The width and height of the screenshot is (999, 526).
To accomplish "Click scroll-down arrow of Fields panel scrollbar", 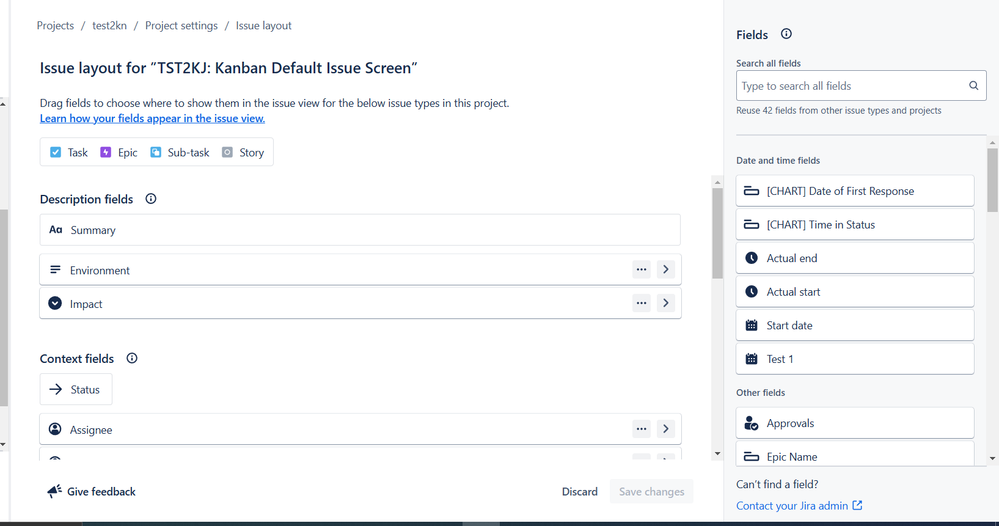I will [993, 458].
